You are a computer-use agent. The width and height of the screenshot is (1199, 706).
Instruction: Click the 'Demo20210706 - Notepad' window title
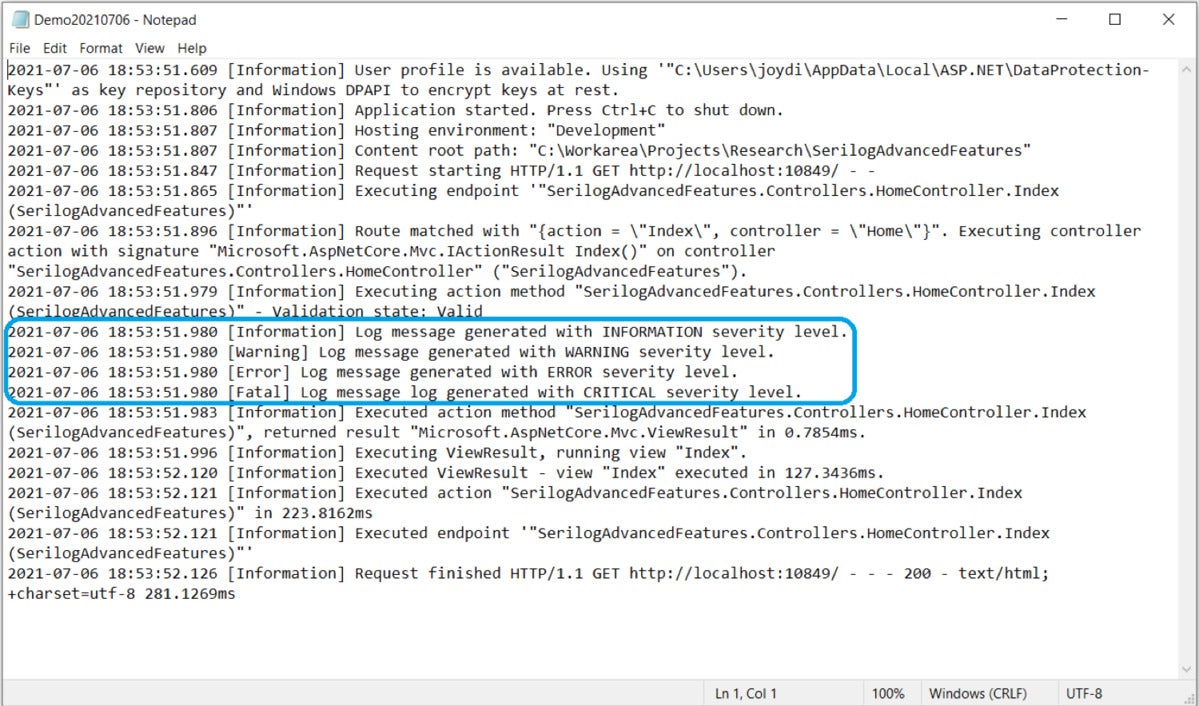coord(115,20)
